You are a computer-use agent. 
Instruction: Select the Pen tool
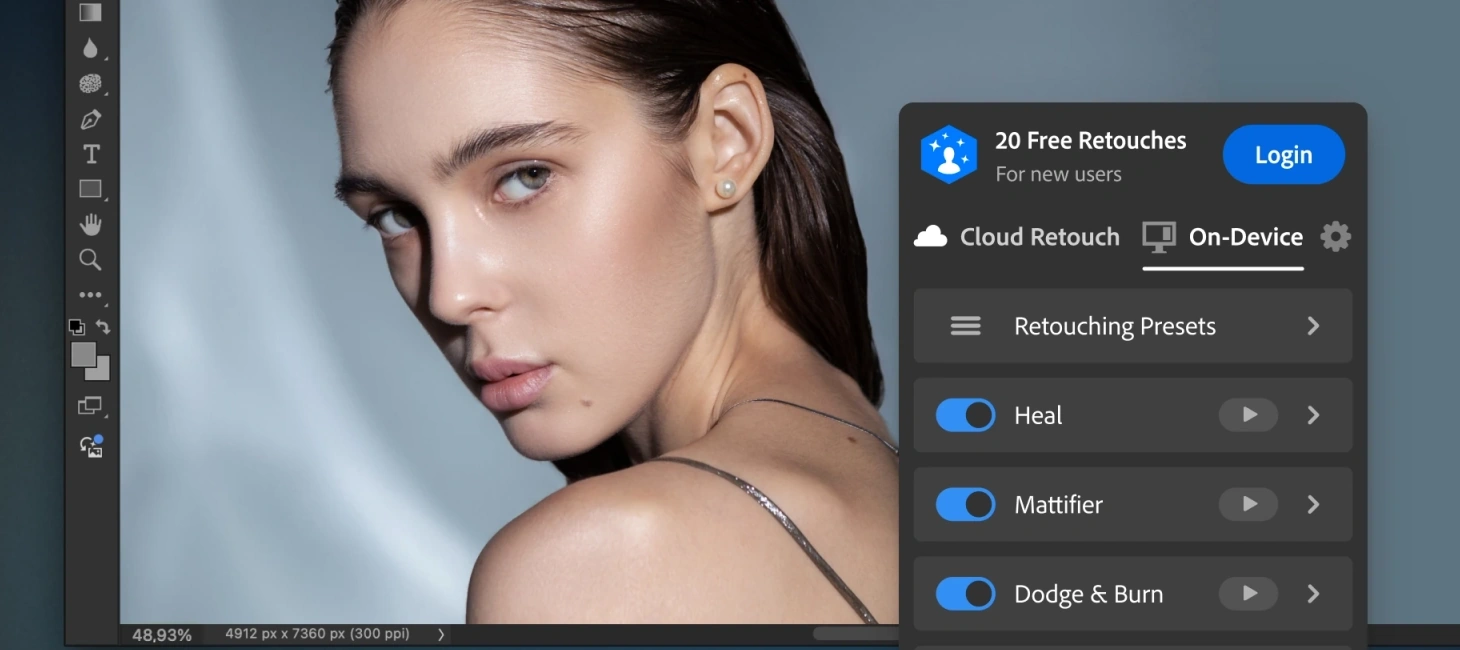coord(91,120)
